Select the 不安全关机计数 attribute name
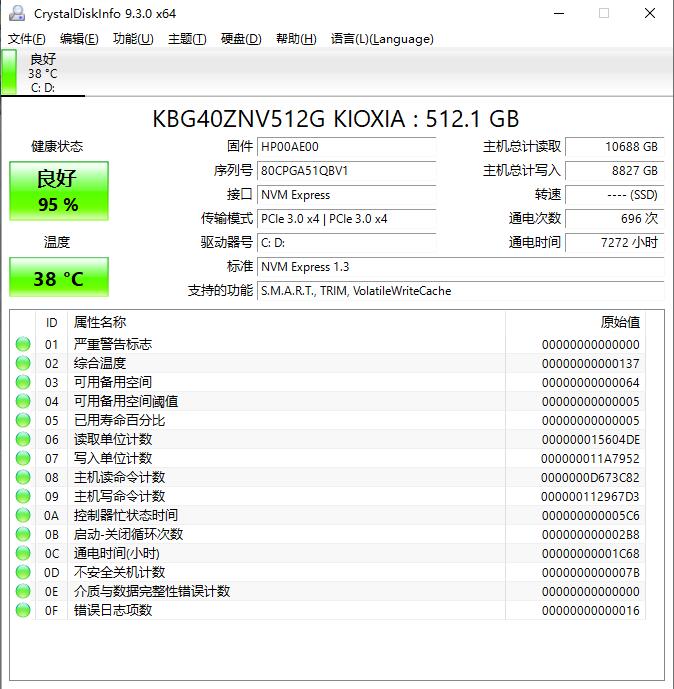The image size is (674, 689). pyautogui.click(x=119, y=572)
